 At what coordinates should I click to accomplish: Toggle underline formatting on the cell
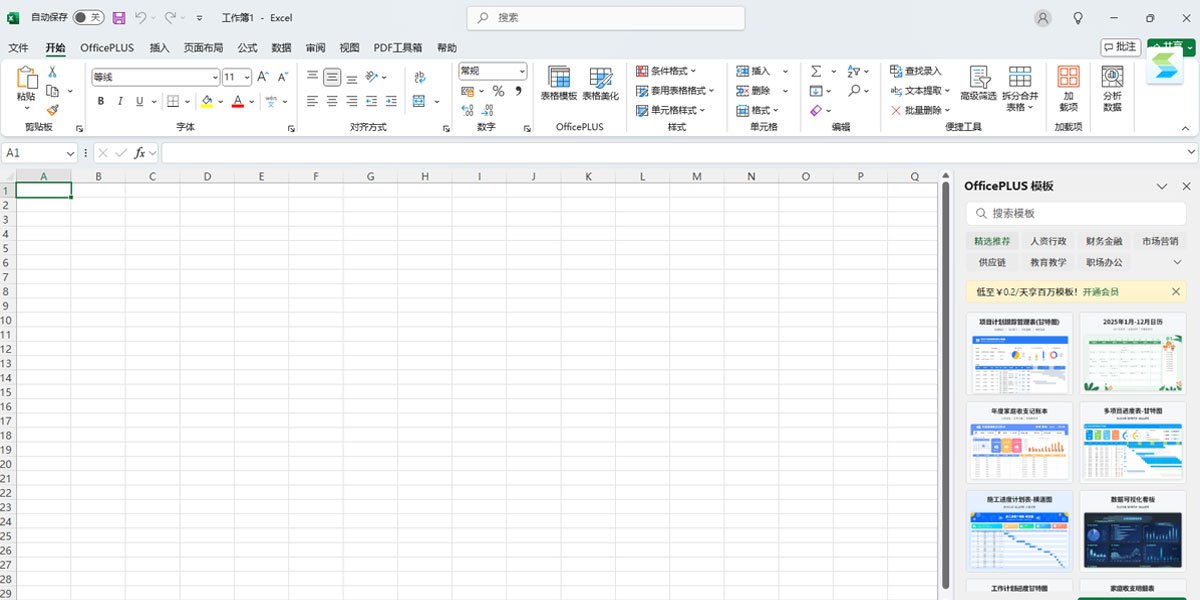138,99
